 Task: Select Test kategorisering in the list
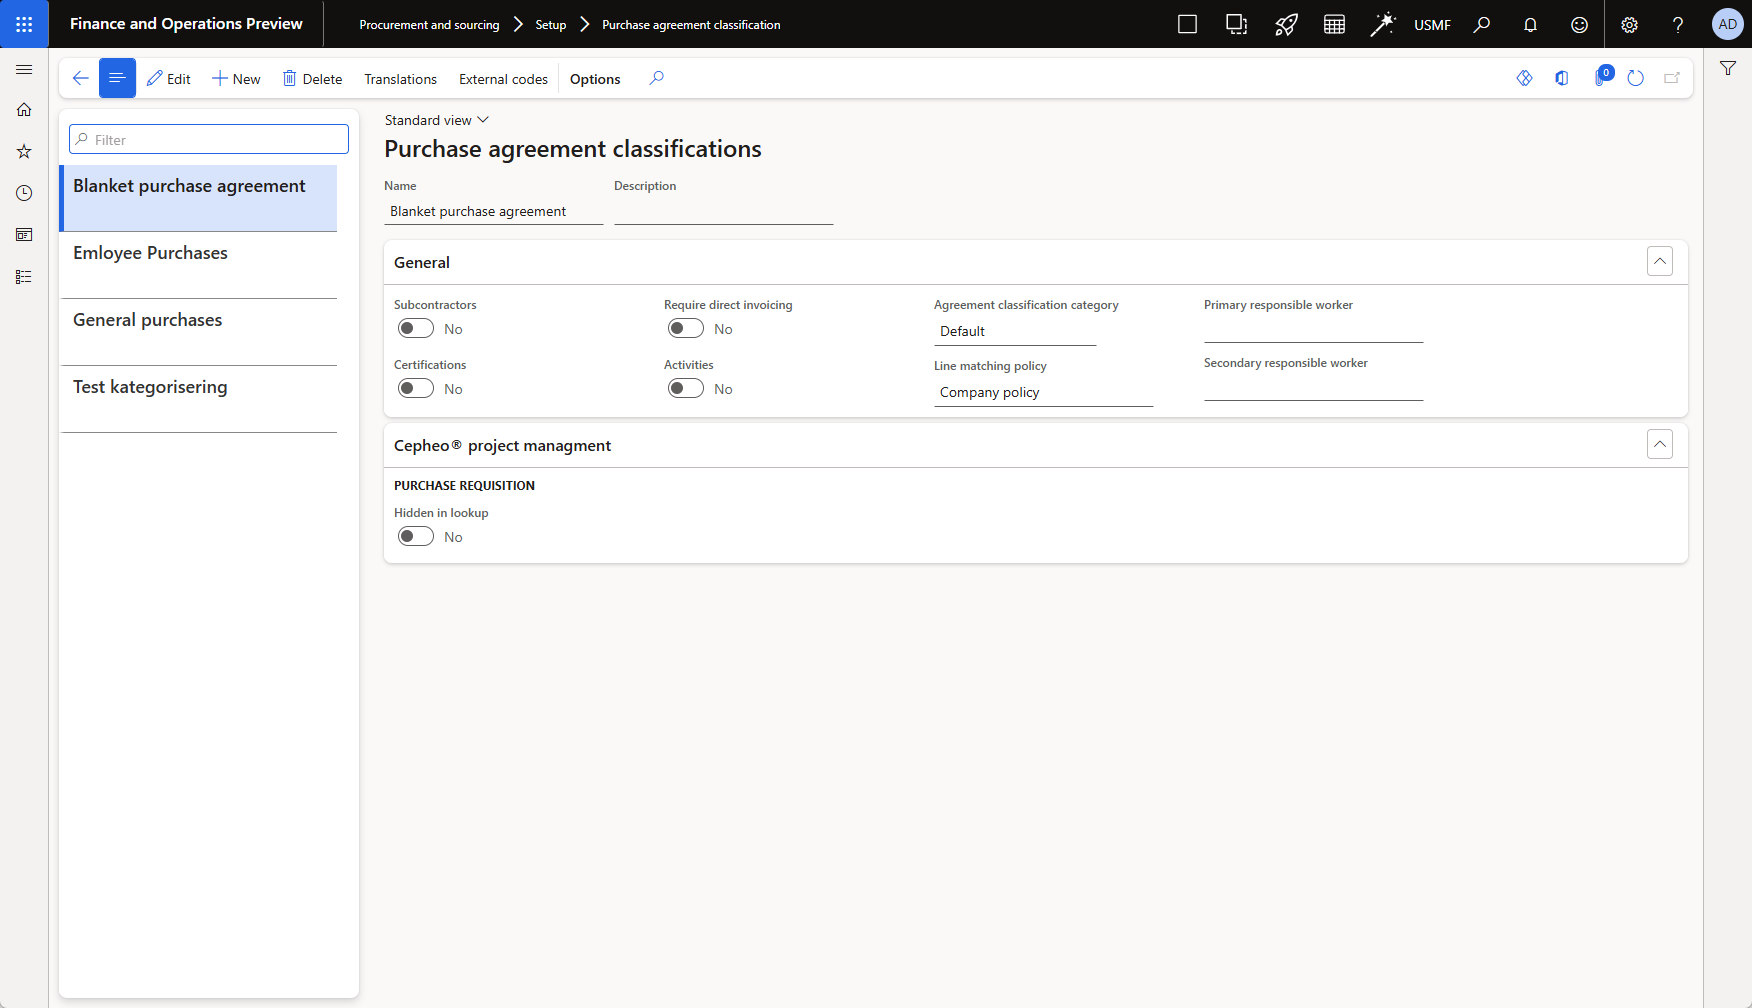click(199, 399)
